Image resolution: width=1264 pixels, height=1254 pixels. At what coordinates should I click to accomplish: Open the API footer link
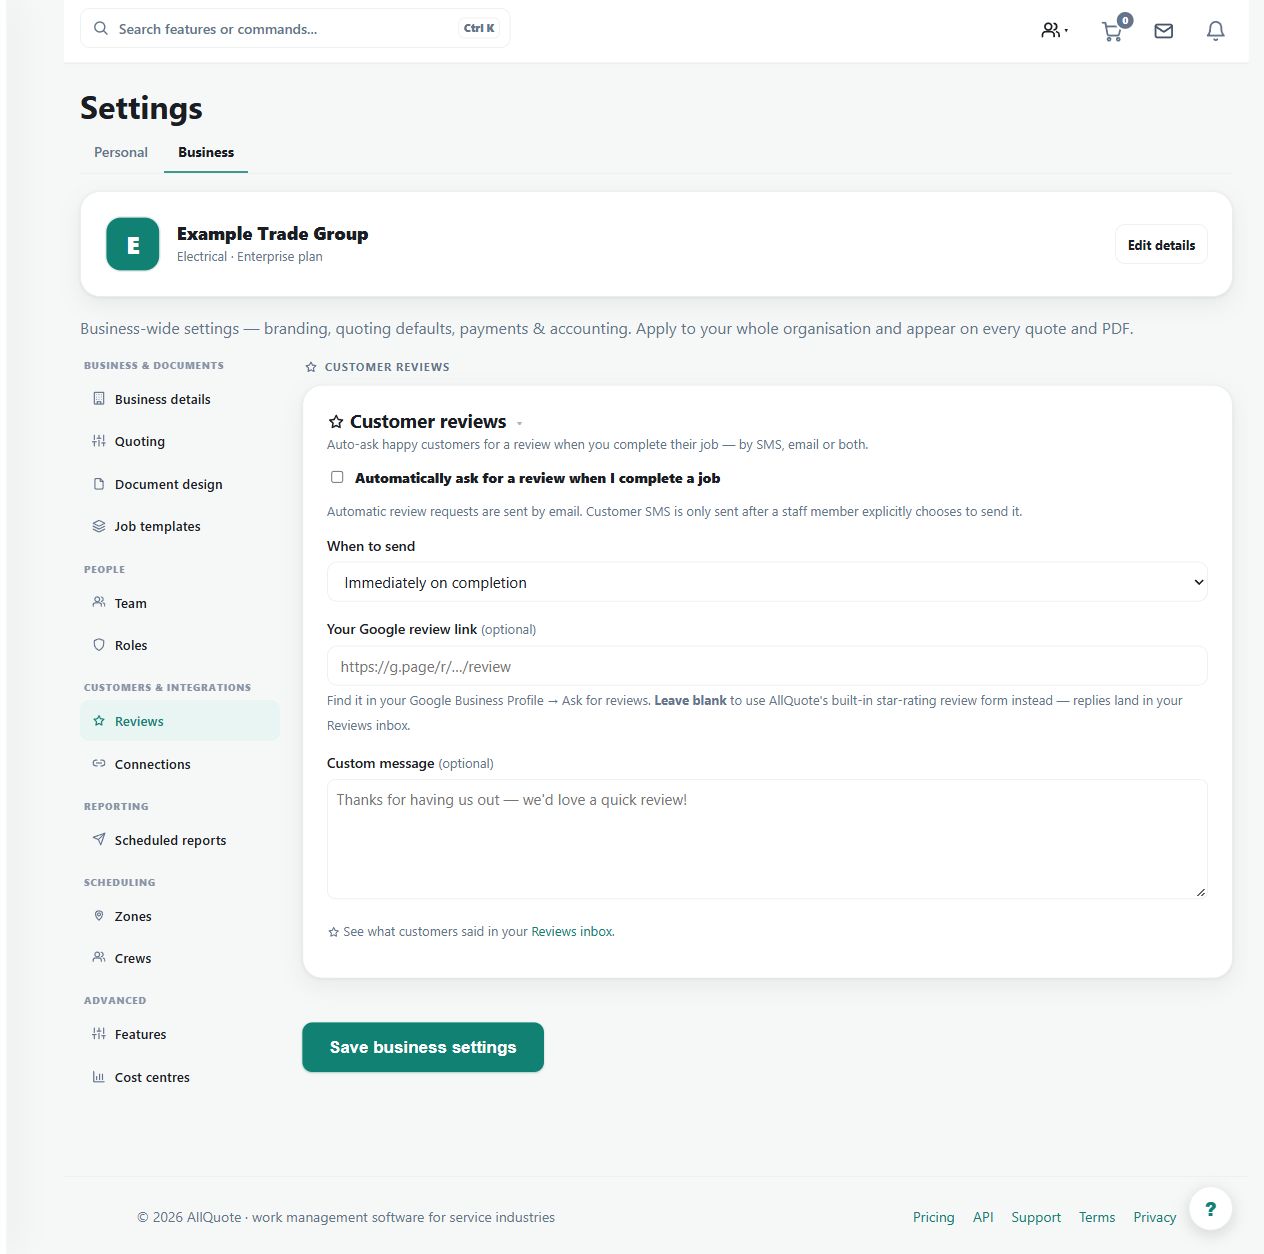pyautogui.click(x=983, y=1217)
